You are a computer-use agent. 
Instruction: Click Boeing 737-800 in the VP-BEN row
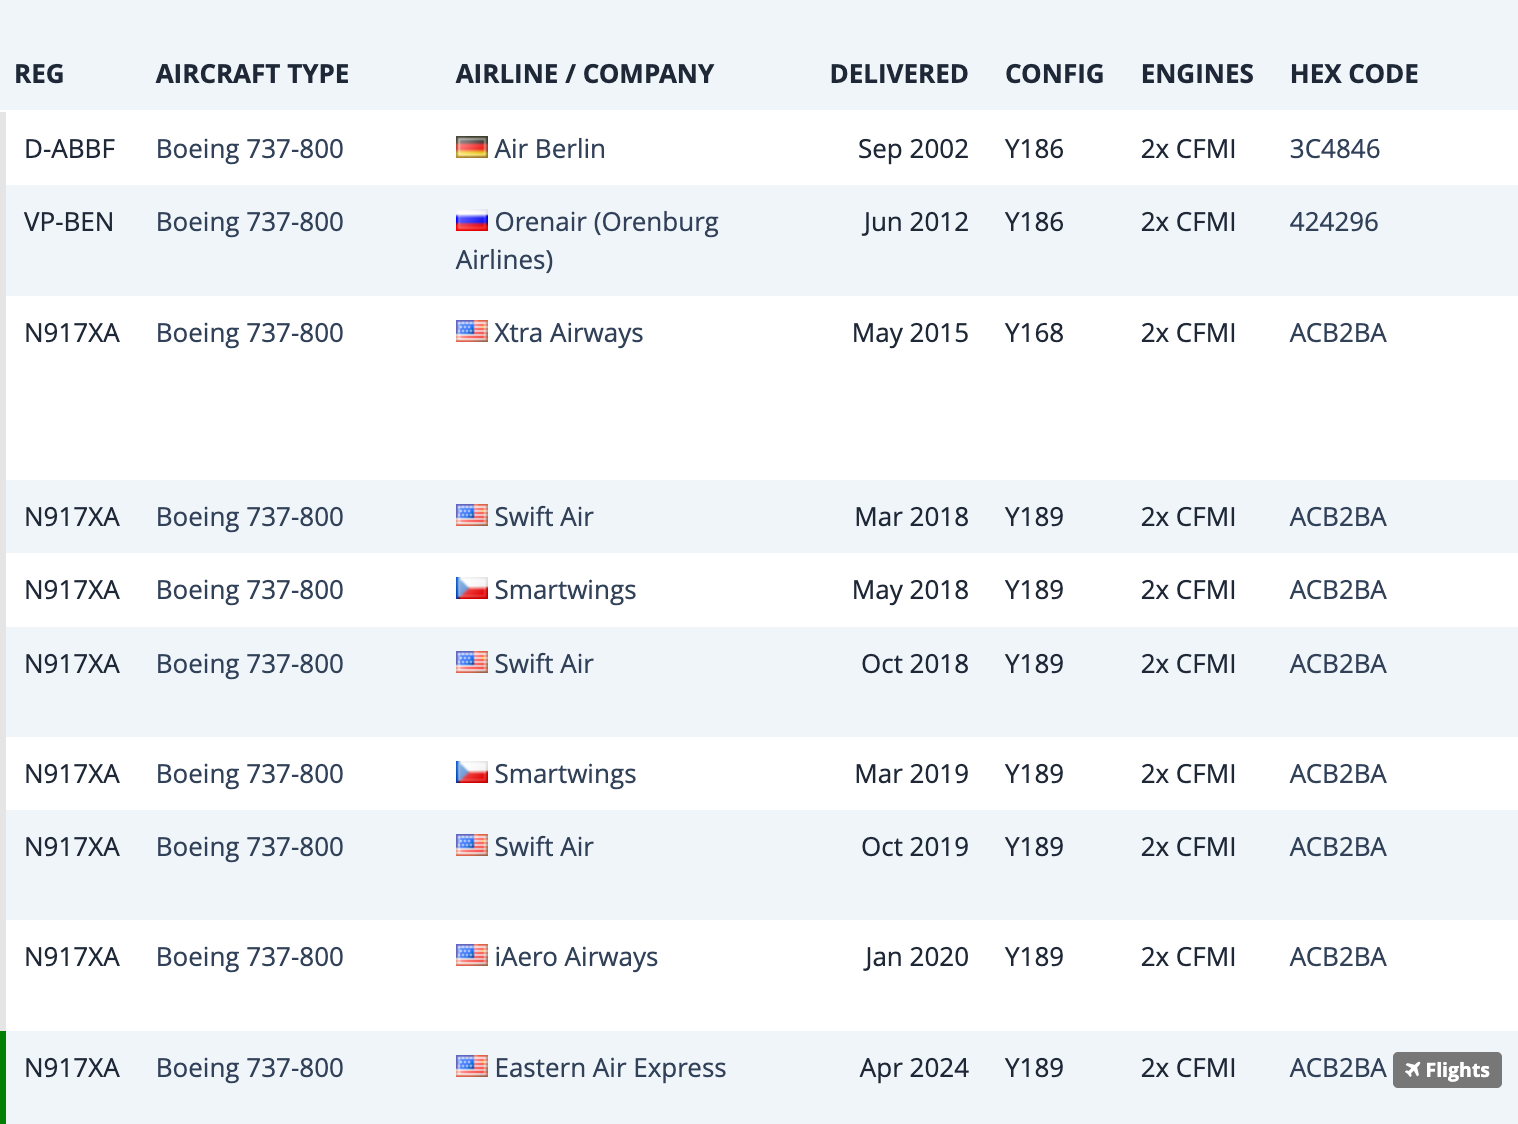pos(250,222)
